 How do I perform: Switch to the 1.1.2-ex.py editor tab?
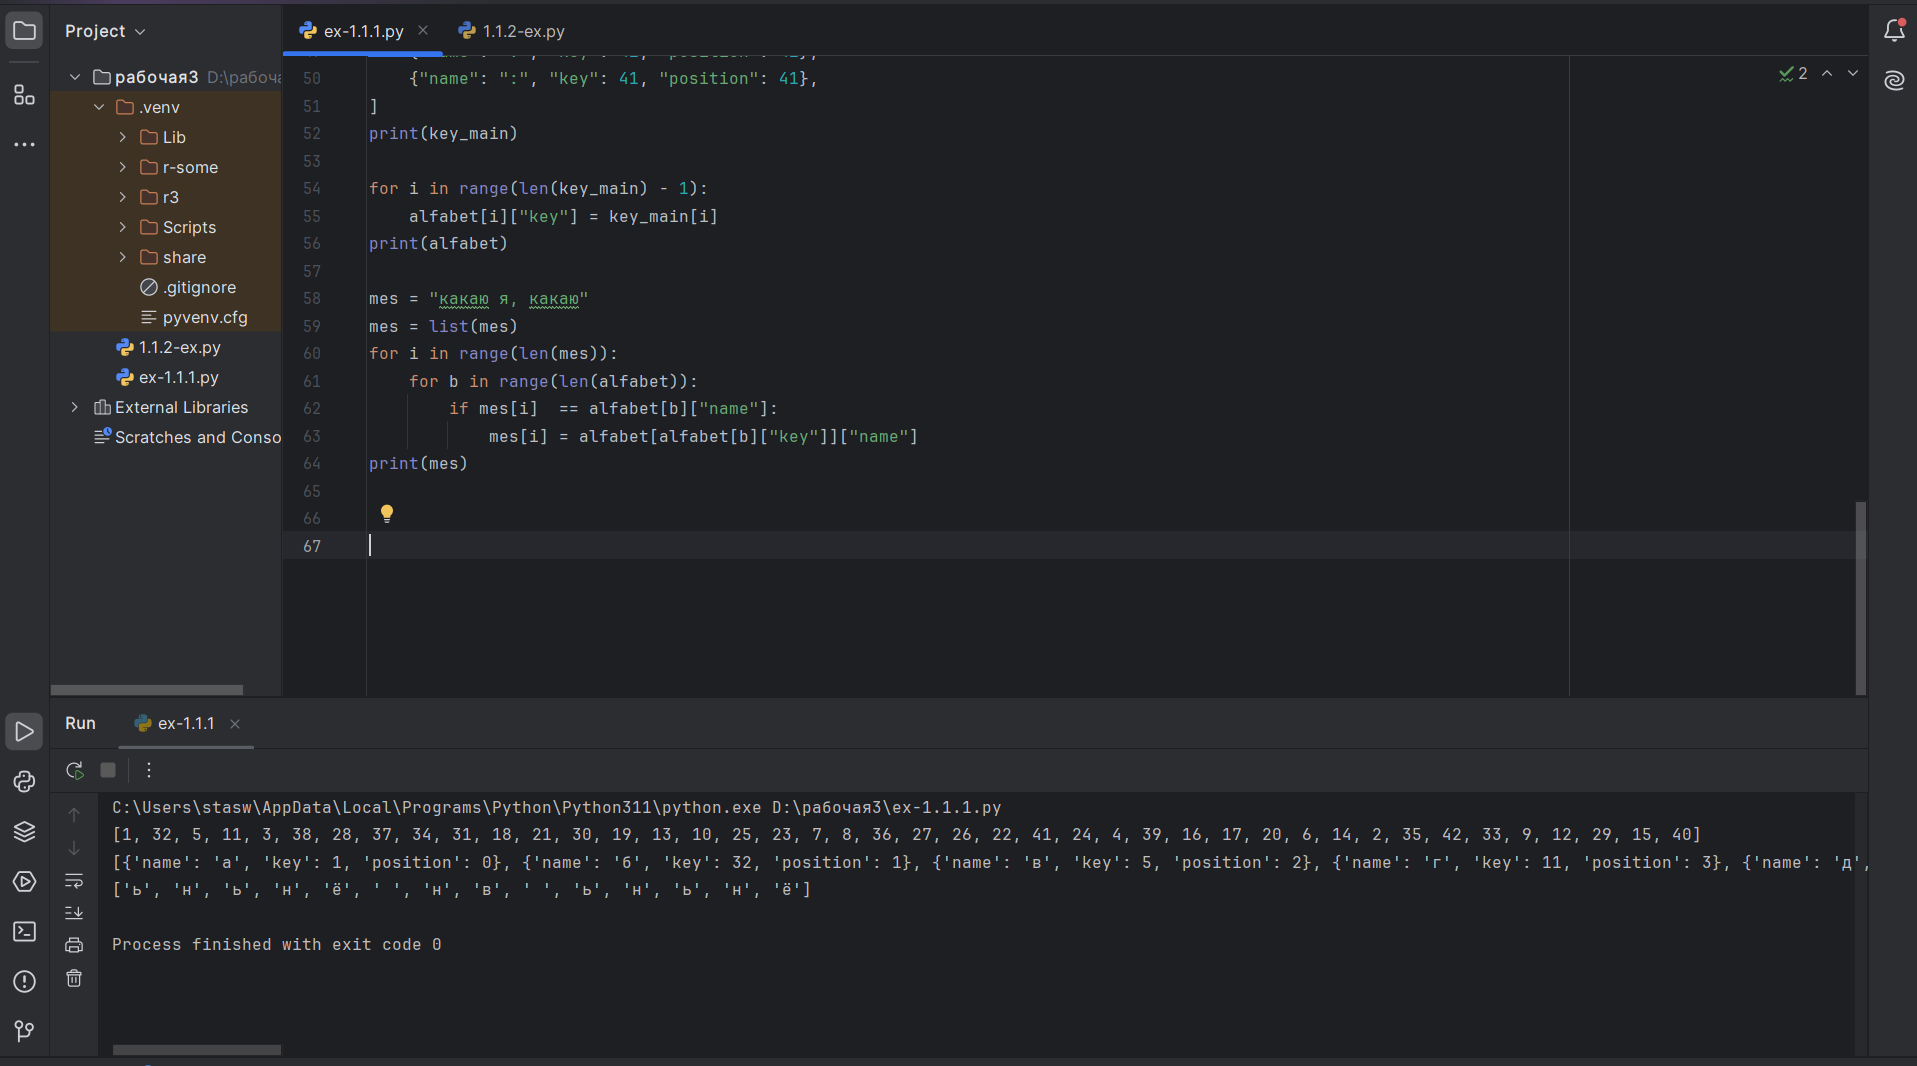(x=511, y=31)
